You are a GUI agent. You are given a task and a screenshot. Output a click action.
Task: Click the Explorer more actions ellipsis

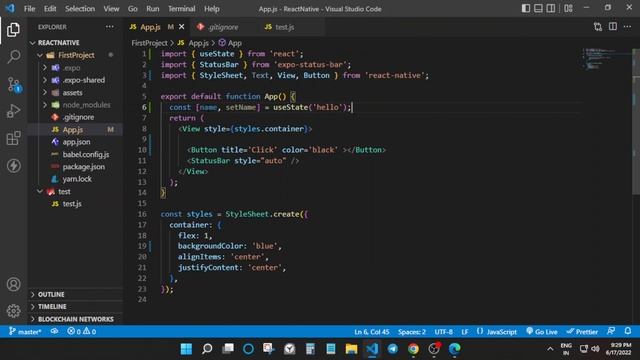pos(110,27)
